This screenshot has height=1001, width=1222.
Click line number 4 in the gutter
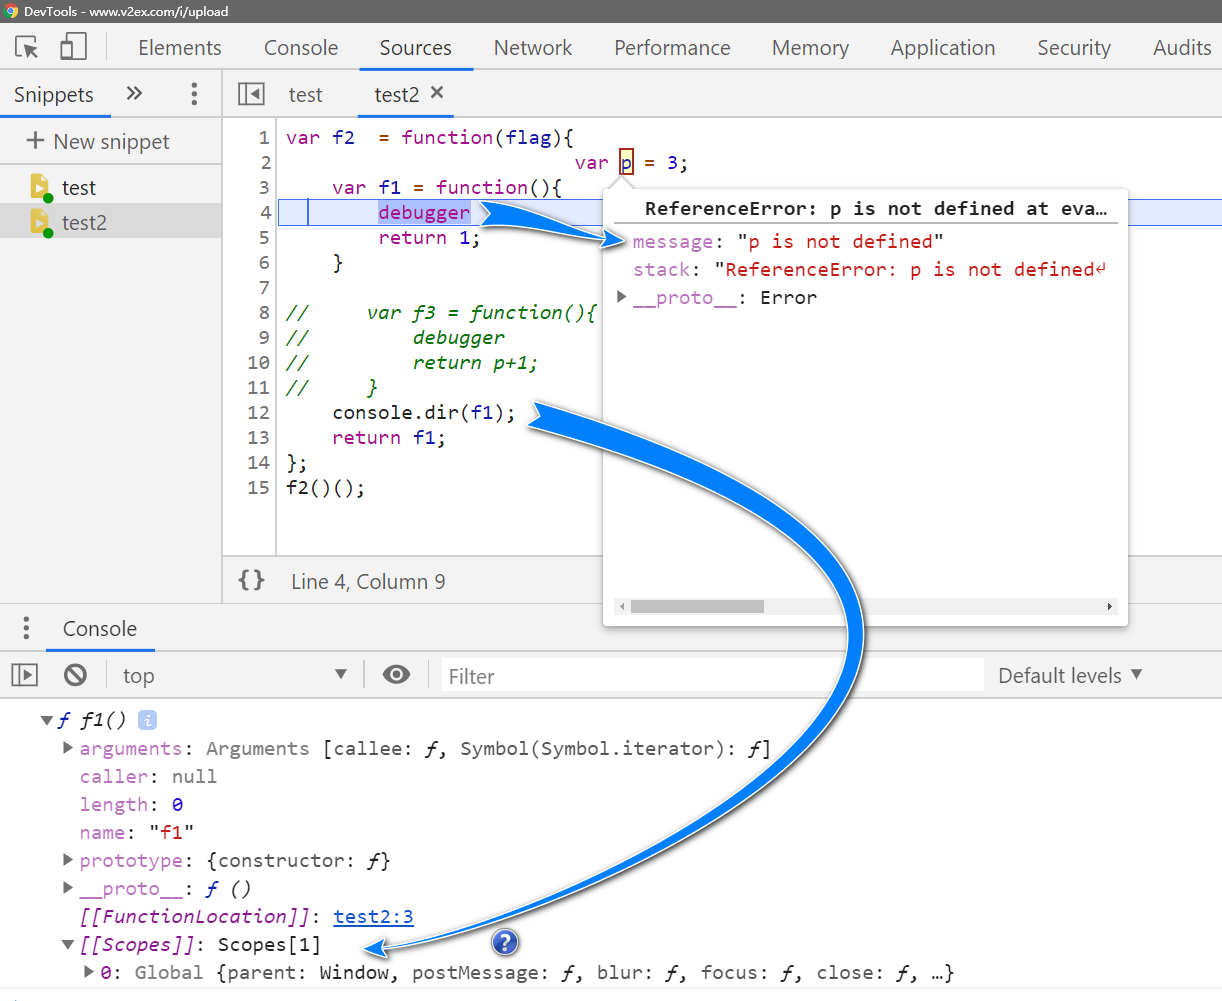click(265, 212)
